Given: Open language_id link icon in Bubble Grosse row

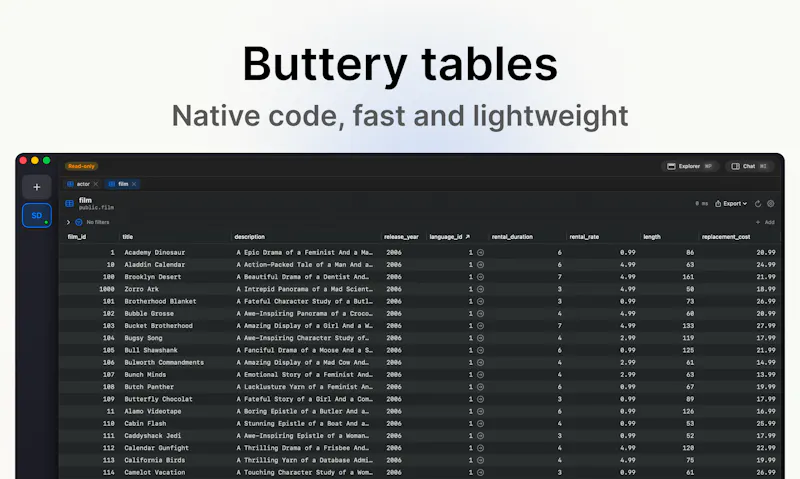Looking at the screenshot, I should tap(480, 314).
